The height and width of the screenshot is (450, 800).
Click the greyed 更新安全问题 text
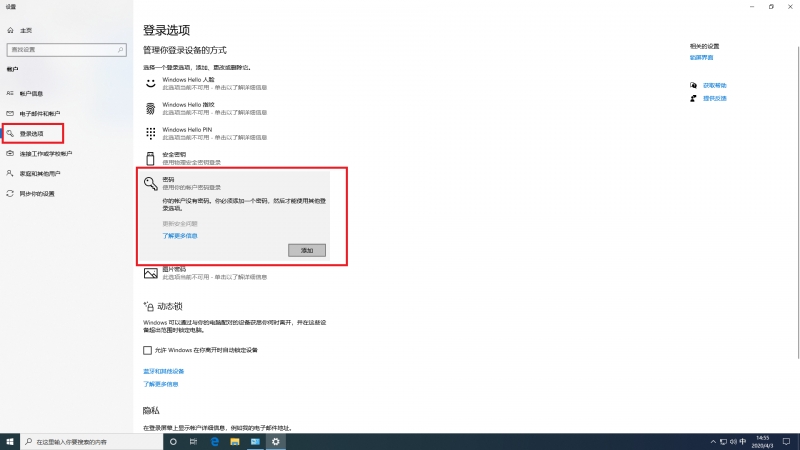pos(180,223)
